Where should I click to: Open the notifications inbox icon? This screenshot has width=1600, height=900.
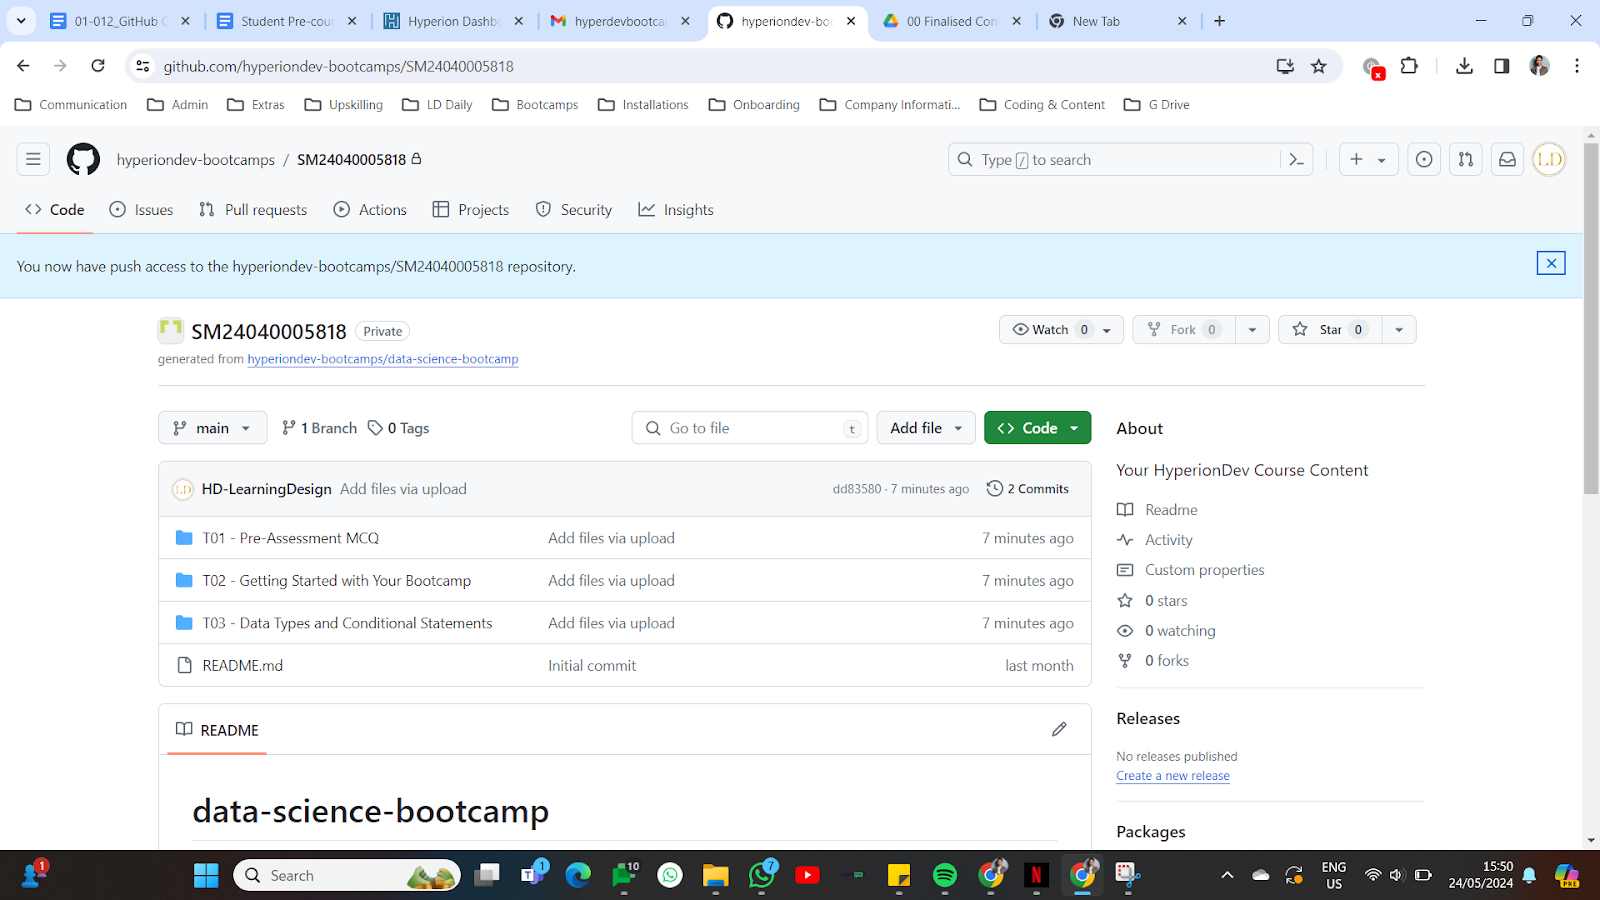[1507, 160]
